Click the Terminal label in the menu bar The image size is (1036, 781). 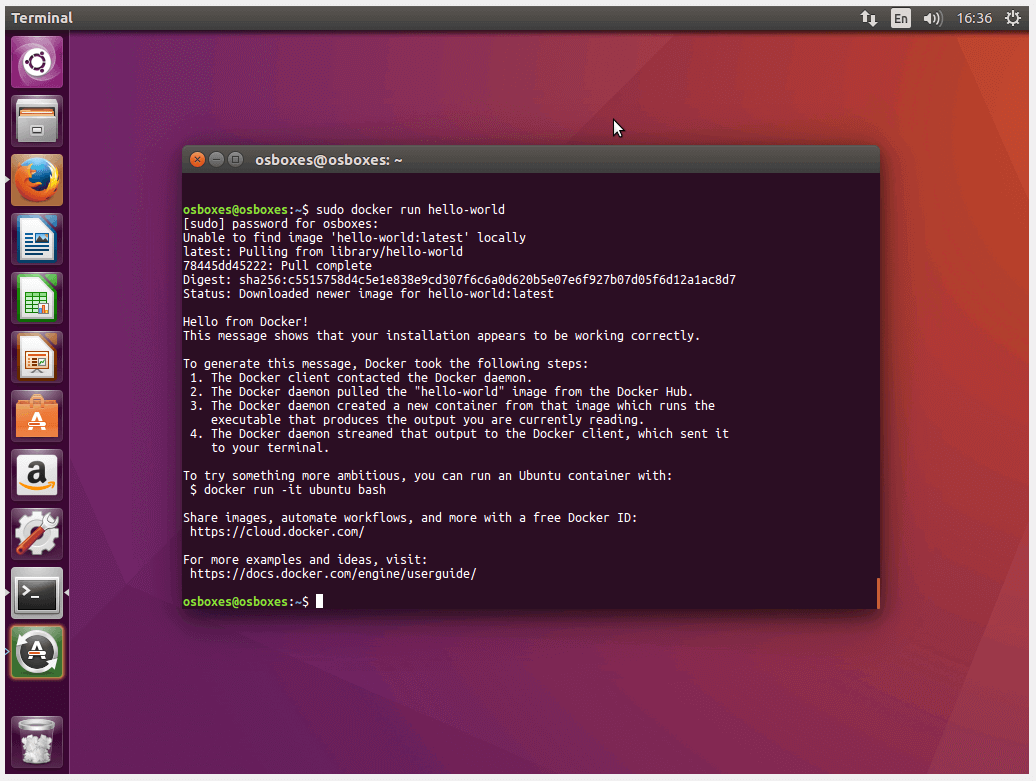(x=41, y=17)
